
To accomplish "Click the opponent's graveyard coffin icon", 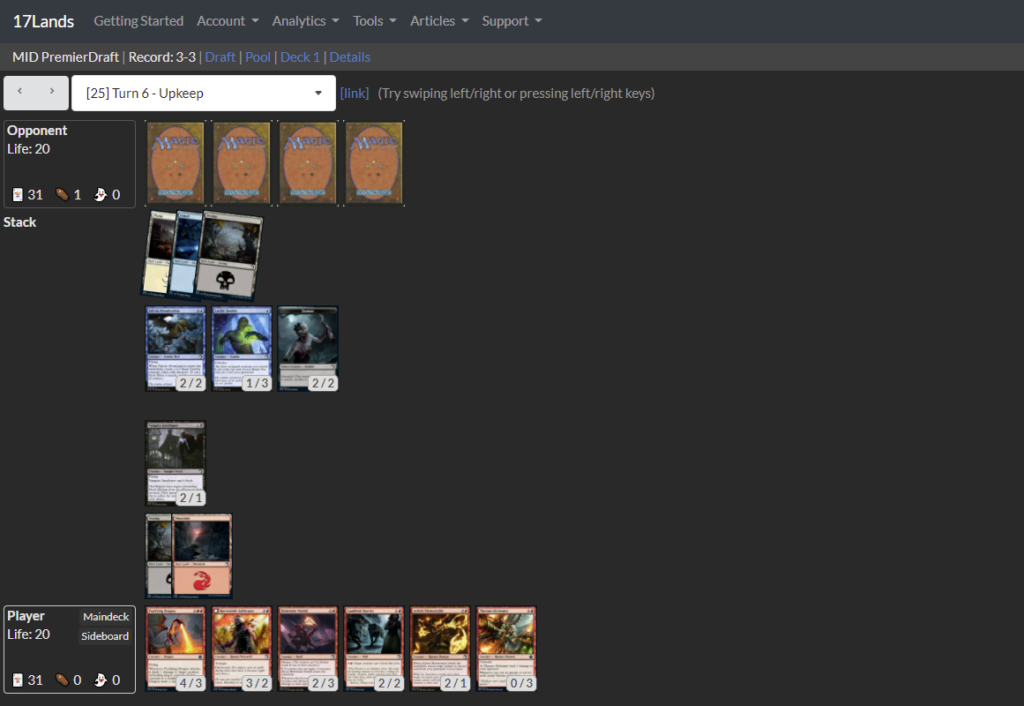I will (62, 195).
